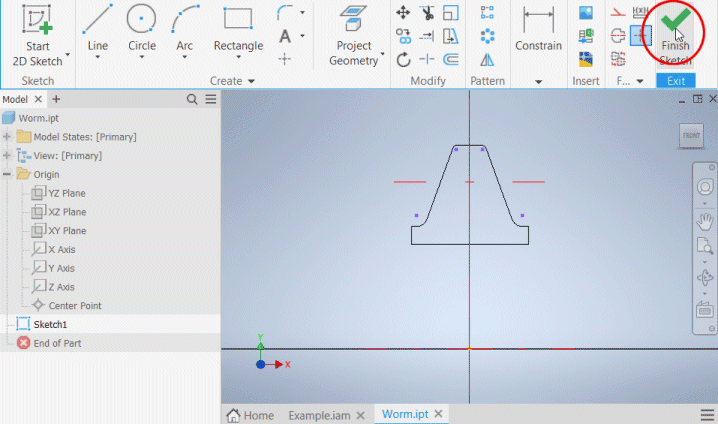Viewport: 718px width, 424px height.
Task: Select the Rectangle tool
Action: [x=238, y=18]
